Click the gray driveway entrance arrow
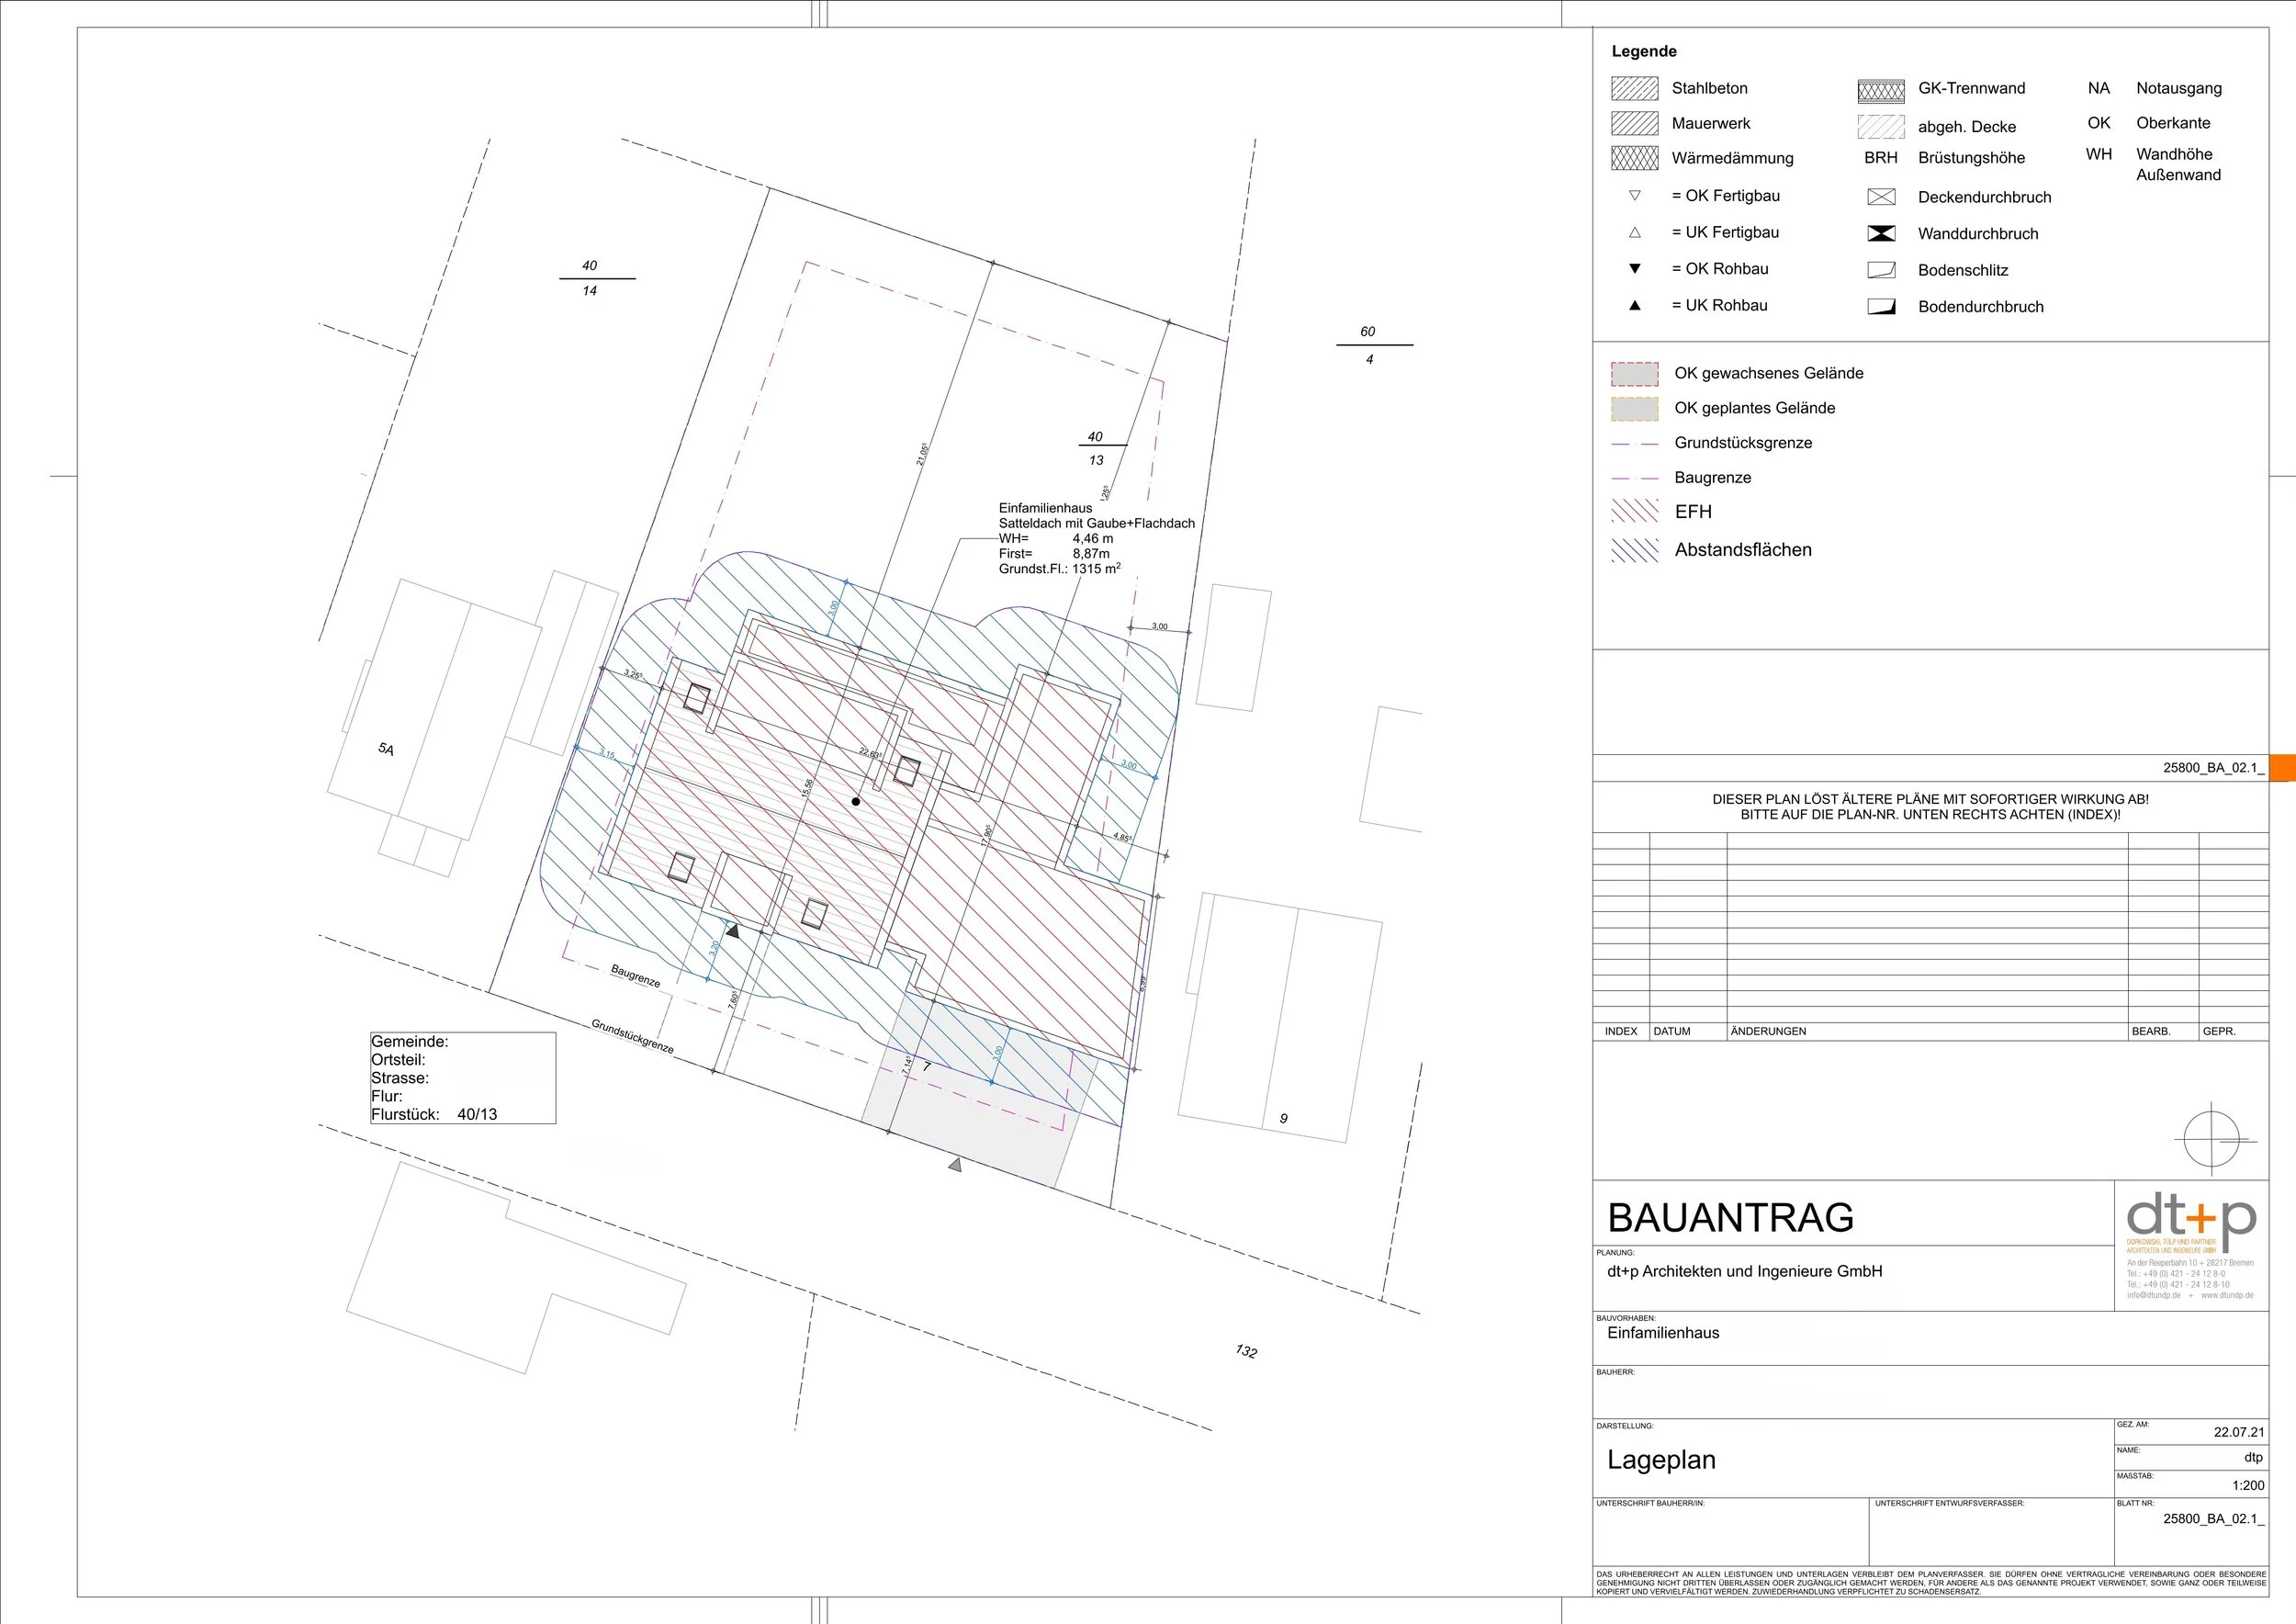The image size is (2296, 1624). coord(955,1165)
